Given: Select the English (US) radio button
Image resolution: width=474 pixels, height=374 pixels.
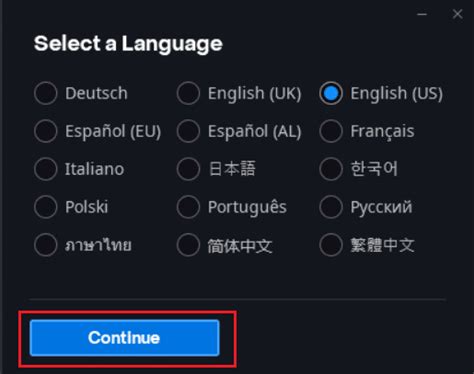Looking at the screenshot, I should [331, 93].
